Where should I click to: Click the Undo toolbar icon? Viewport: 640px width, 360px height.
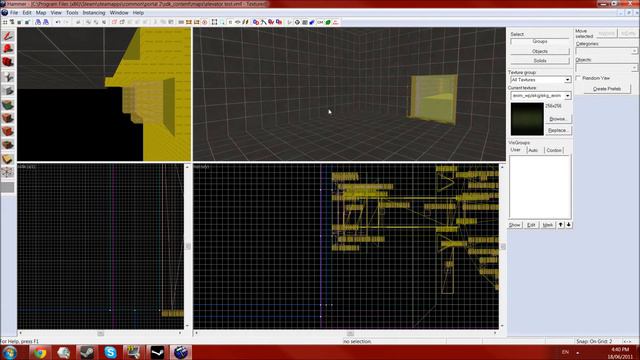click(x=58, y=22)
